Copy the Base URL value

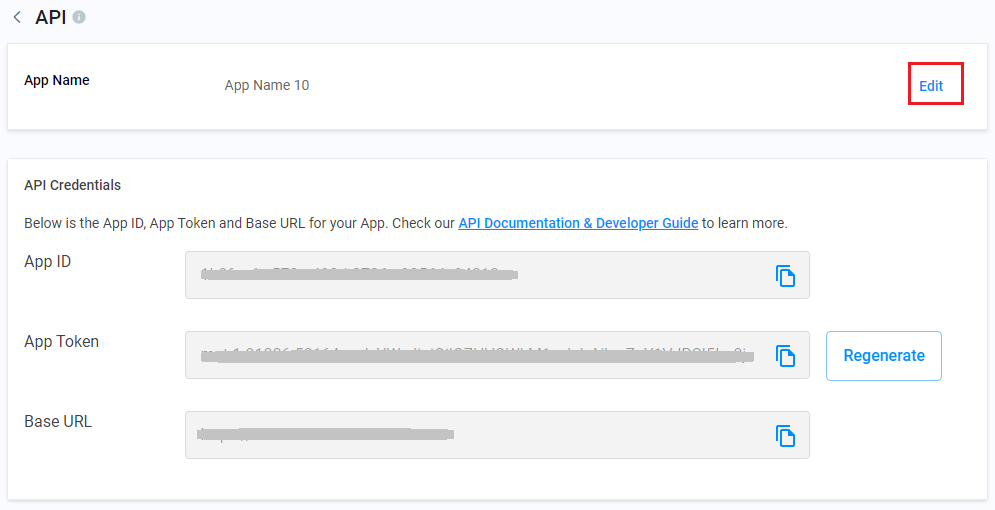[786, 436]
